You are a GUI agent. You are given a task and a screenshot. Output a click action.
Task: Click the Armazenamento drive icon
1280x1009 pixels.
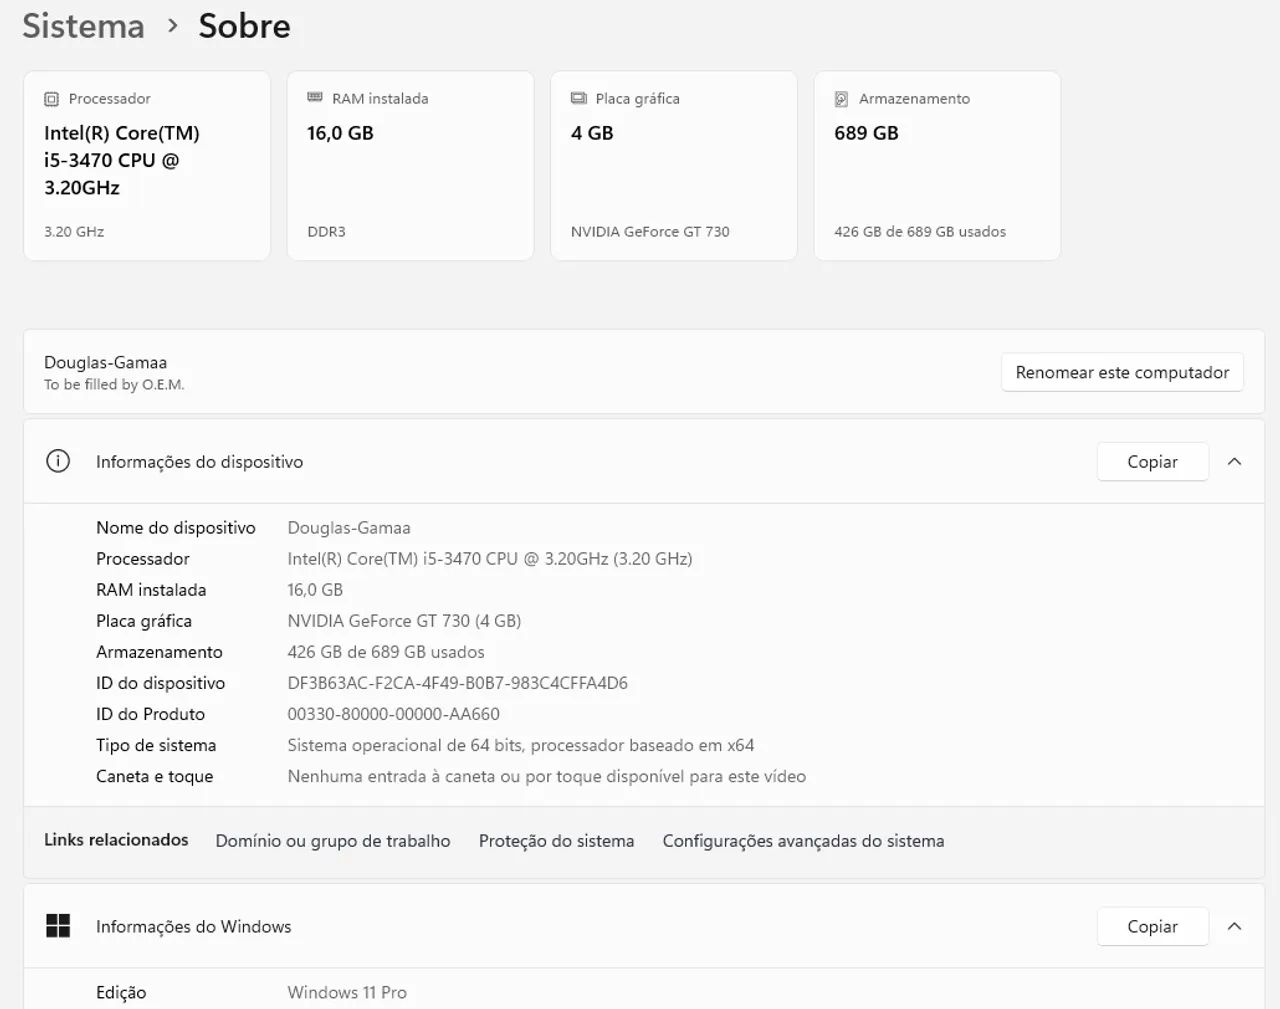pyautogui.click(x=841, y=99)
